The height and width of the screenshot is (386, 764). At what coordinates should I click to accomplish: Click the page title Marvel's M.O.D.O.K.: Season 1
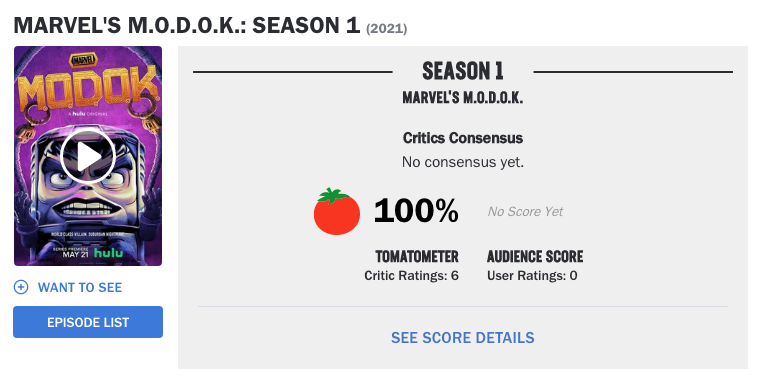[187, 25]
